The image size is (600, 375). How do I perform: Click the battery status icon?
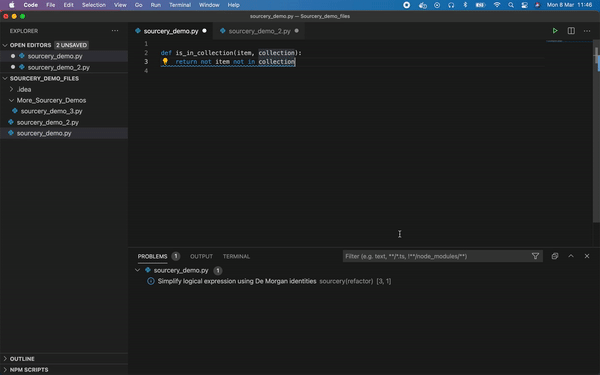(x=480, y=5)
